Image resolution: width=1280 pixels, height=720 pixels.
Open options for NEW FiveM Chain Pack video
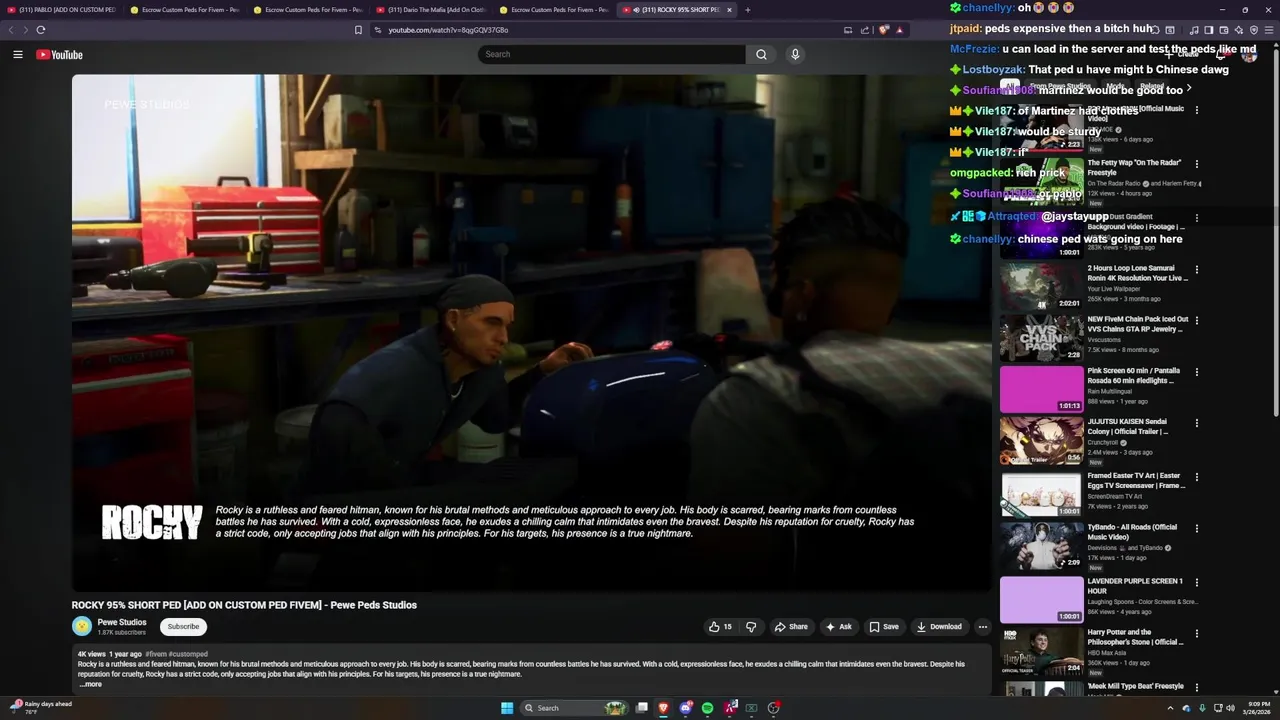pos(1197,321)
